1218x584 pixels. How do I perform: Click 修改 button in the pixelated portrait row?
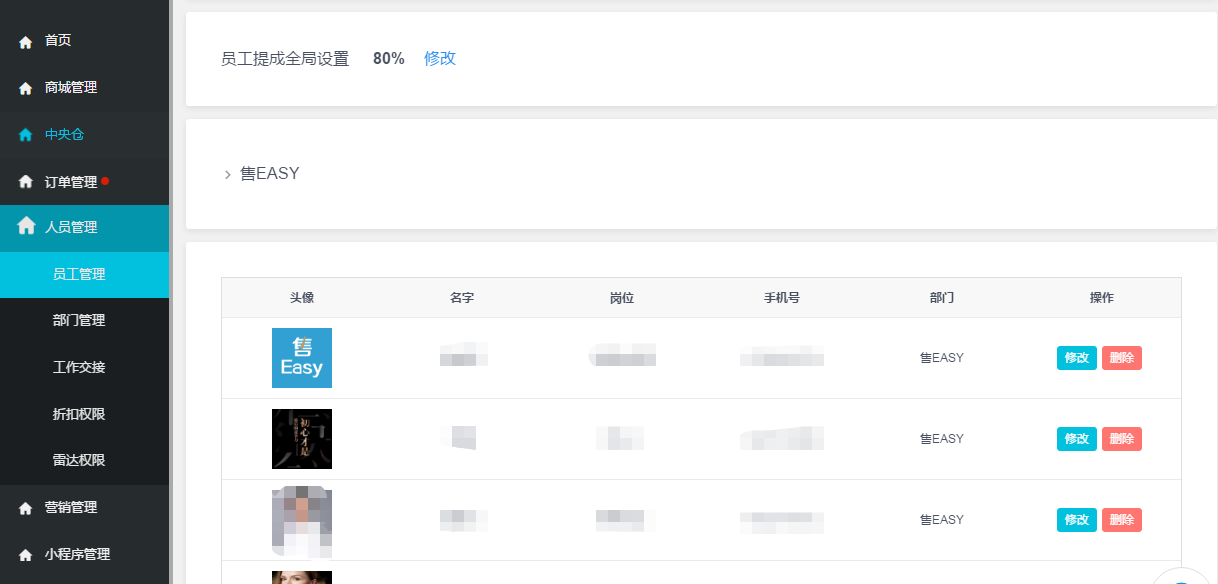coord(1077,520)
